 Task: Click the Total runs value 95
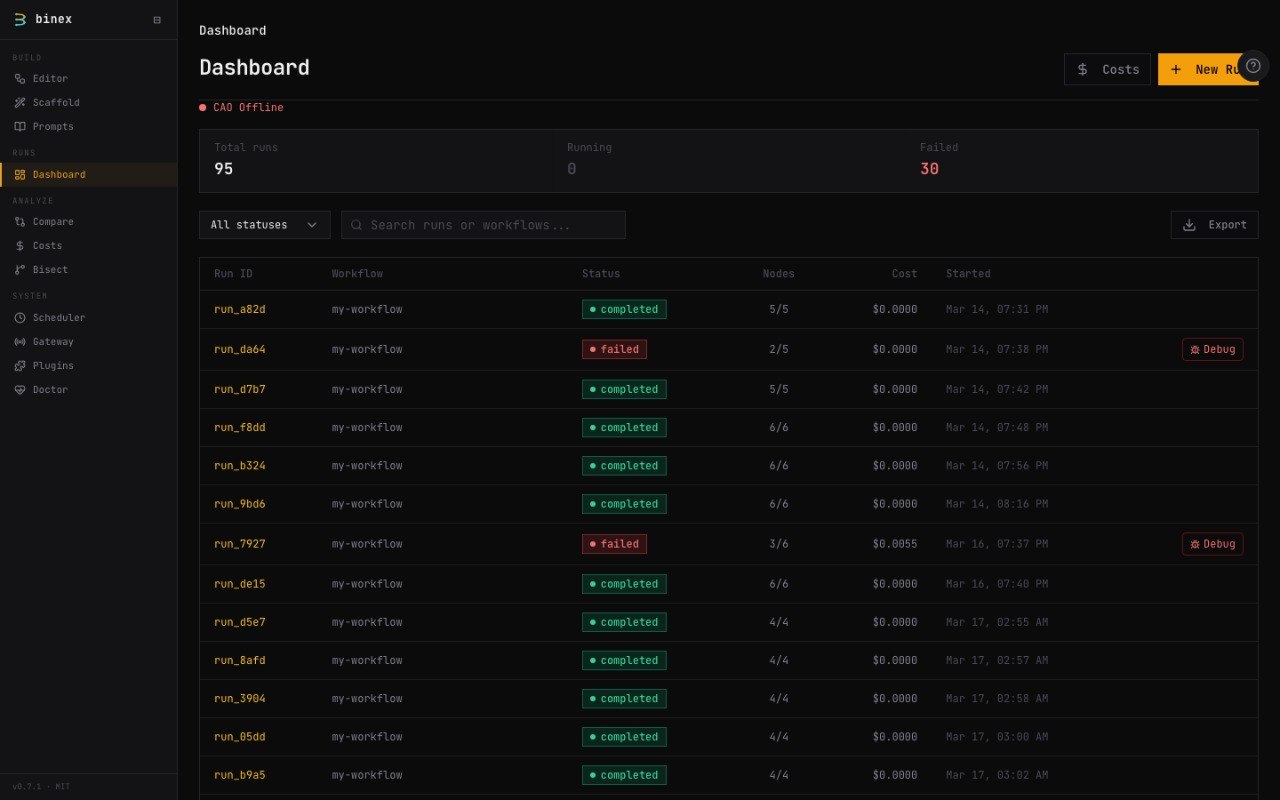(x=223, y=169)
